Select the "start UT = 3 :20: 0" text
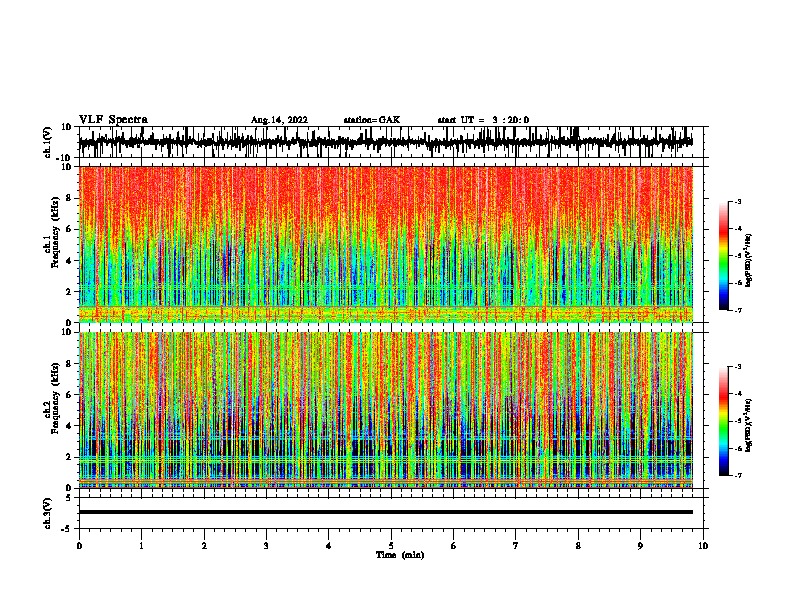 (483, 120)
